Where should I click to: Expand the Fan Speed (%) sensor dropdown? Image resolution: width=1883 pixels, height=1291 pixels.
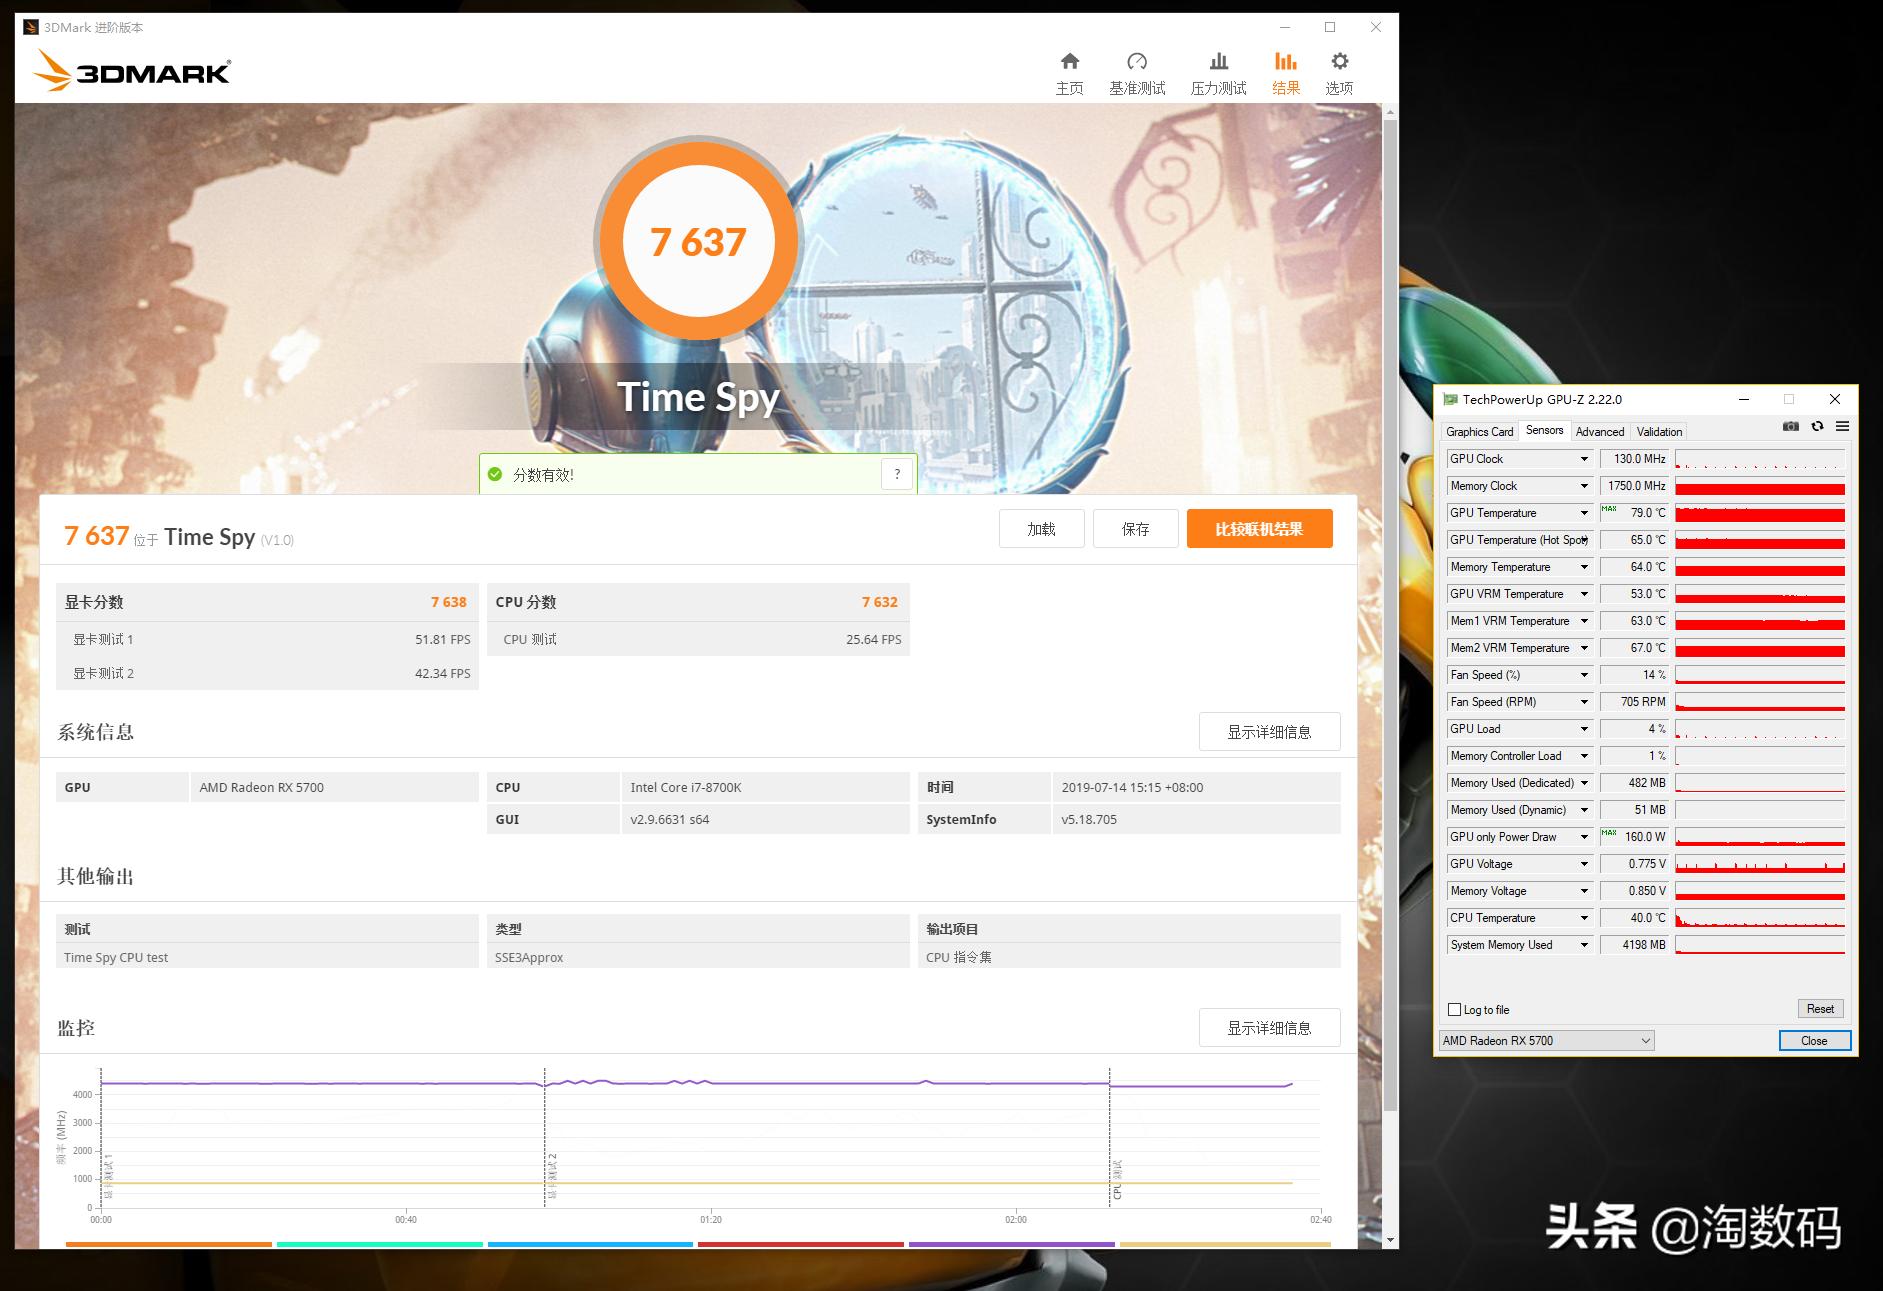(x=1583, y=675)
